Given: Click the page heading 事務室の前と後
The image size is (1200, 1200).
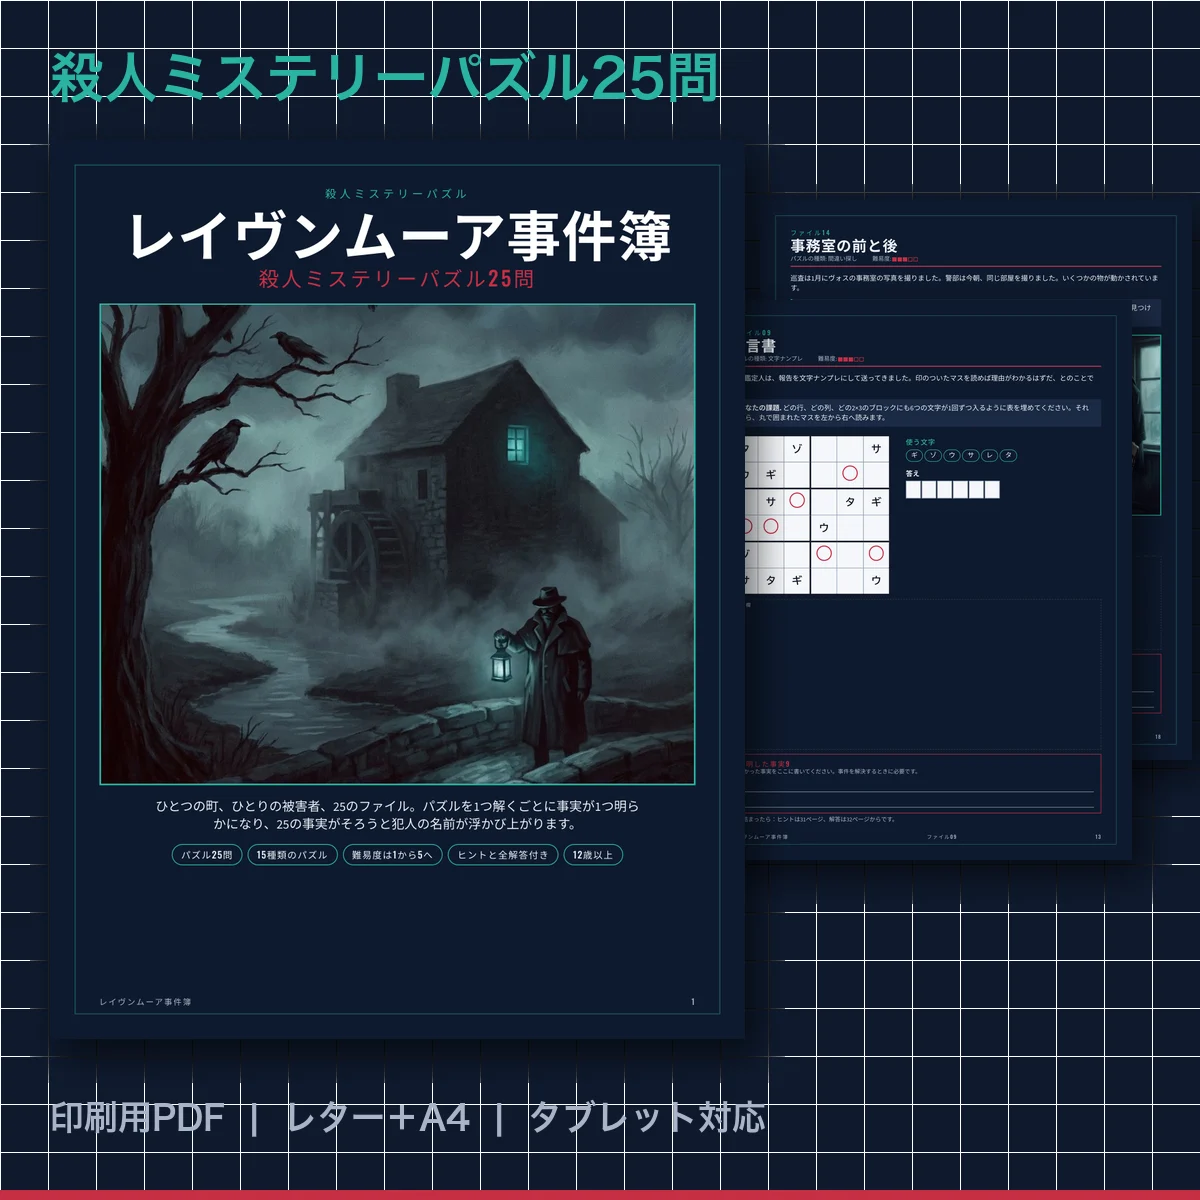Looking at the screenshot, I should coord(844,246).
